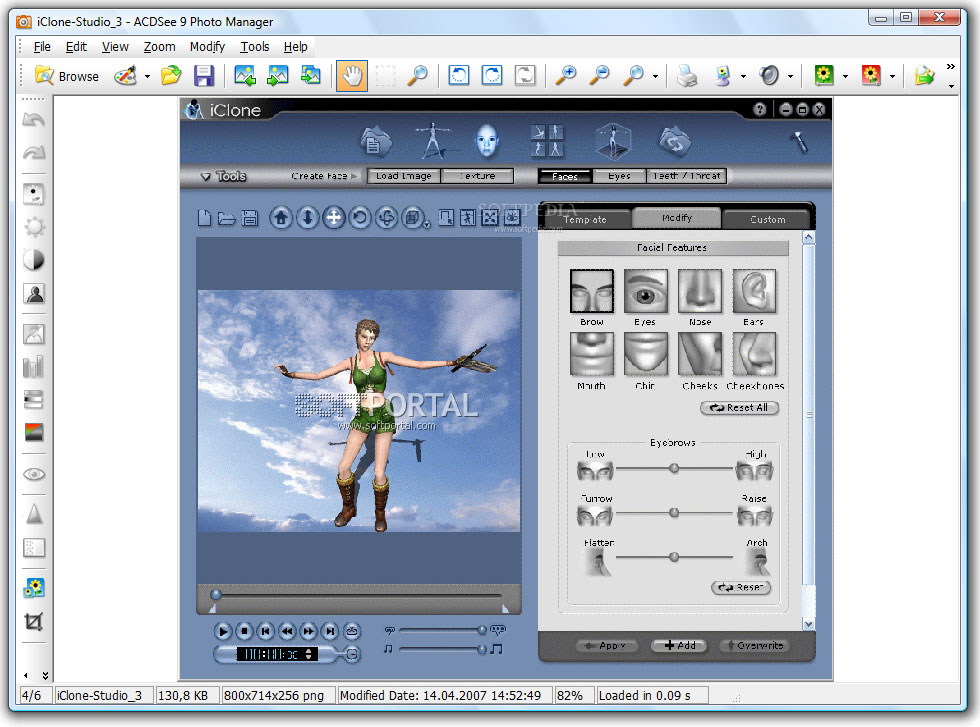Click the Red Eye reduction icon

click(x=34, y=475)
